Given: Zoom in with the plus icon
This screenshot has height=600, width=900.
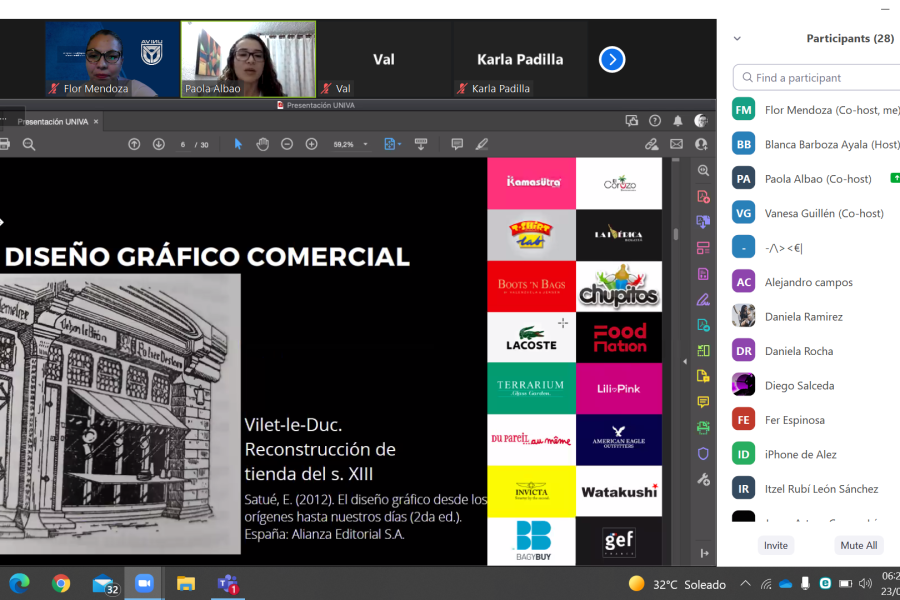Looking at the screenshot, I should coord(312,145).
